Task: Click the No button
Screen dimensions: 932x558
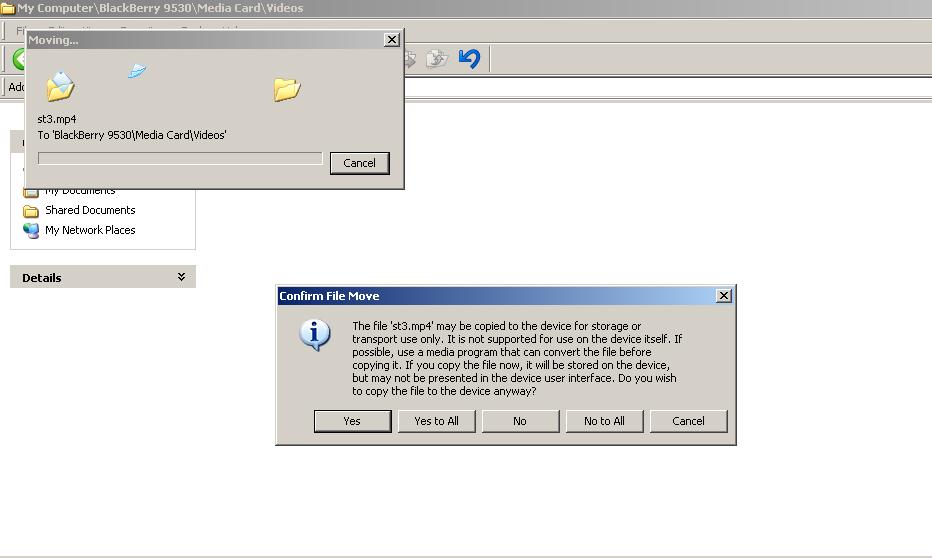Action: pyautogui.click(x=520, y=421)
